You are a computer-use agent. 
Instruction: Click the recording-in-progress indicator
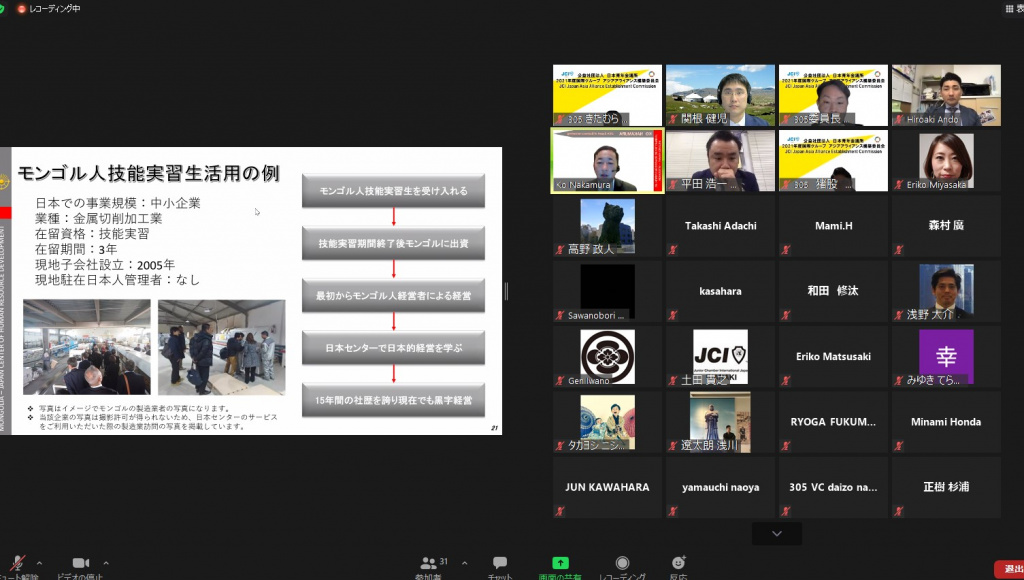[49, 8]
